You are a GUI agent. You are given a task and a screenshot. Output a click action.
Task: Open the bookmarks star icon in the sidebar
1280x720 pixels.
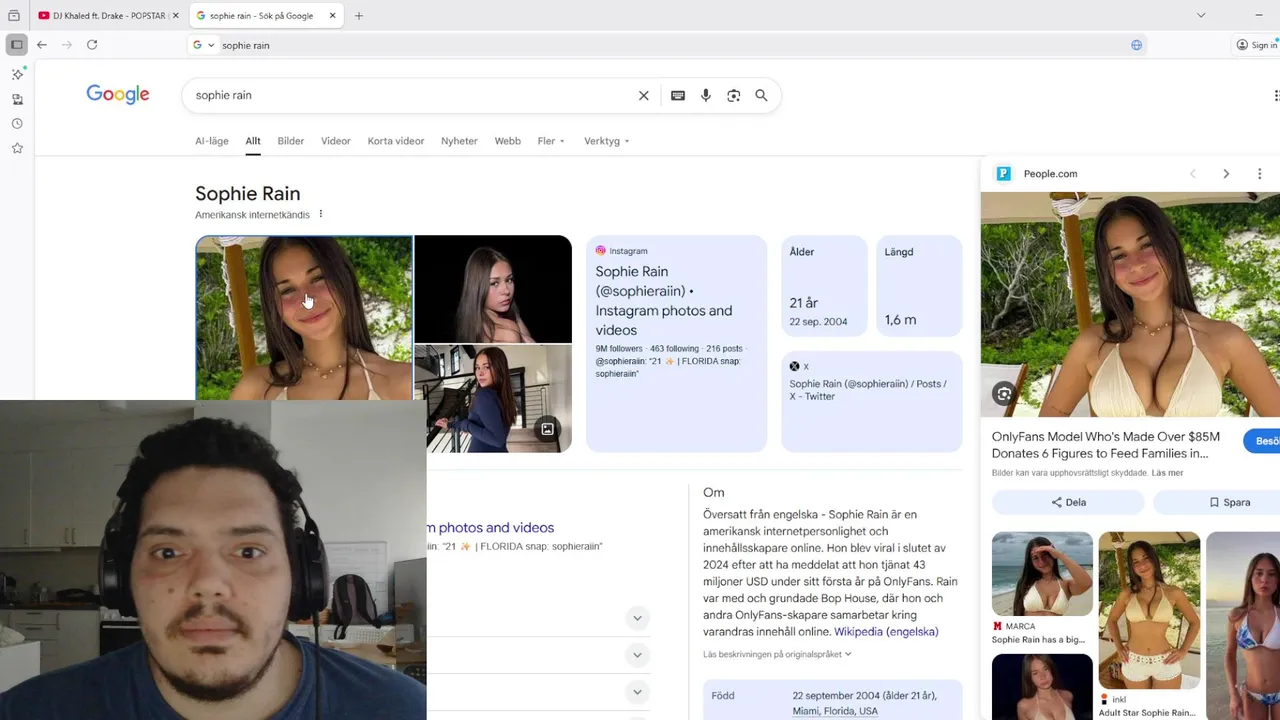(x=17, y=148)
